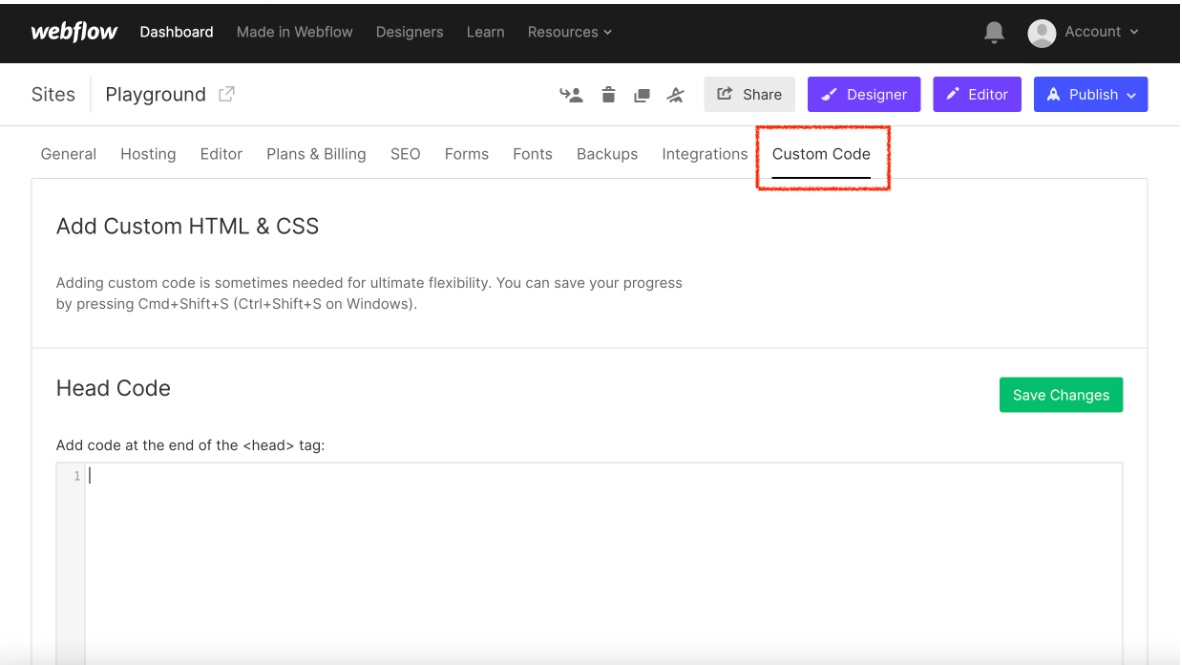Switch to the Hosting tab
Viewport: 1182px width, 665px height.
(x=148, y=154)
